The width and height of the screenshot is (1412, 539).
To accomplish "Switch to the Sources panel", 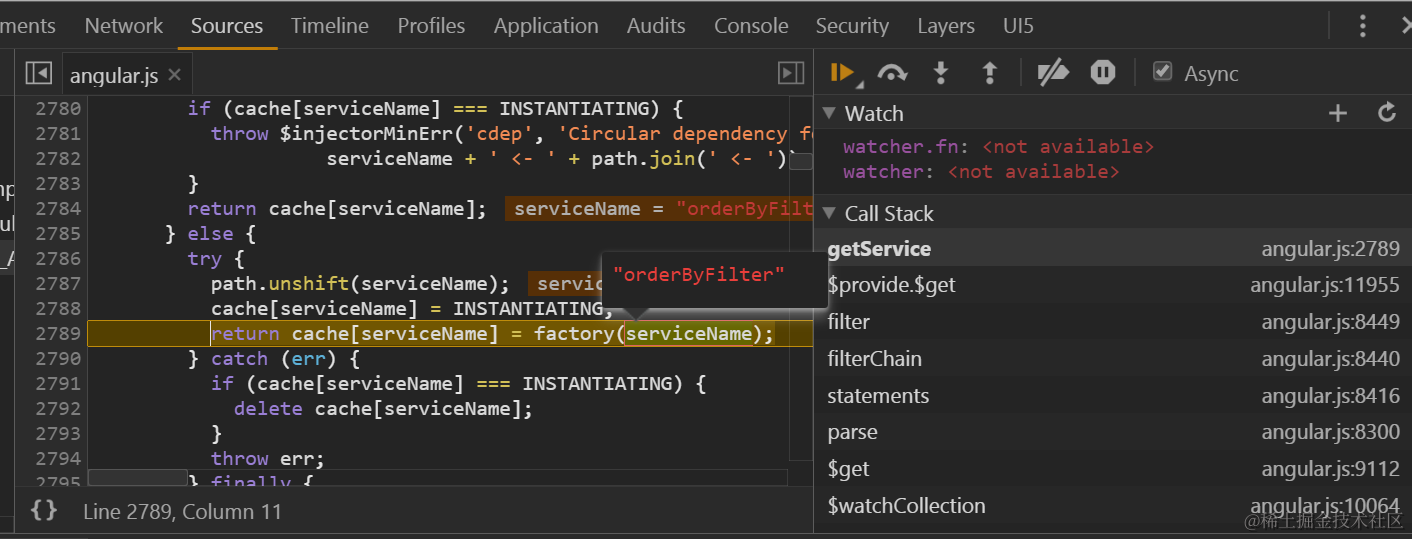I will (227, 26).
